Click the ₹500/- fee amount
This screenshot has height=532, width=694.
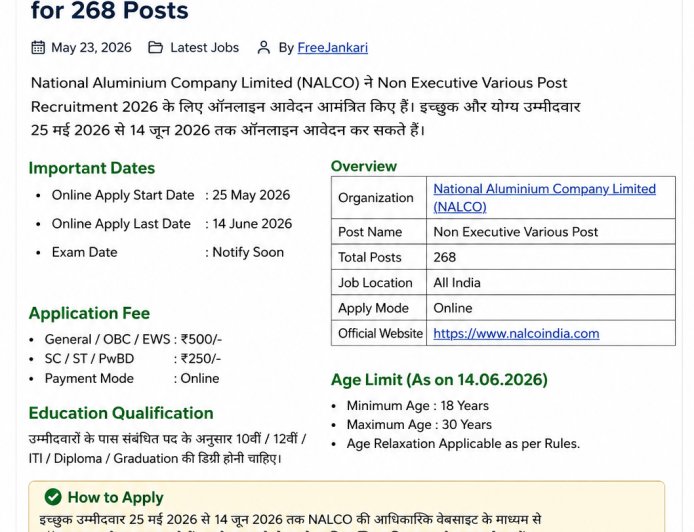click(201, 339)
